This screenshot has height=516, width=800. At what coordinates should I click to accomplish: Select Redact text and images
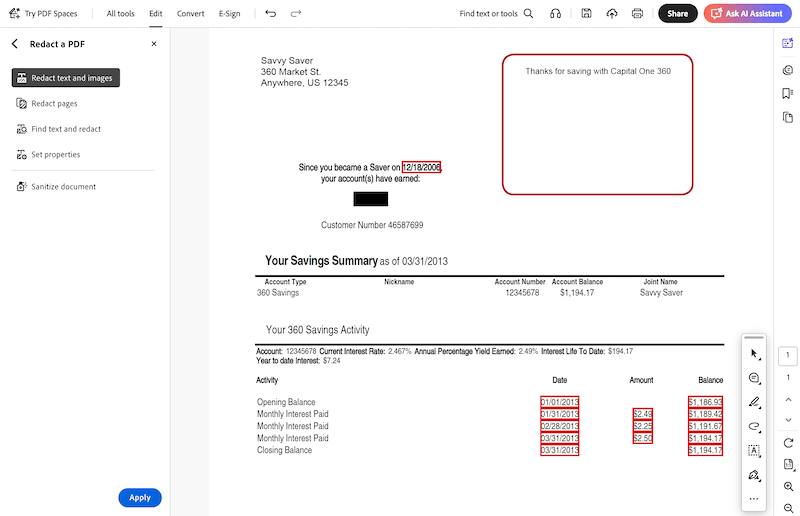(66, 78)
